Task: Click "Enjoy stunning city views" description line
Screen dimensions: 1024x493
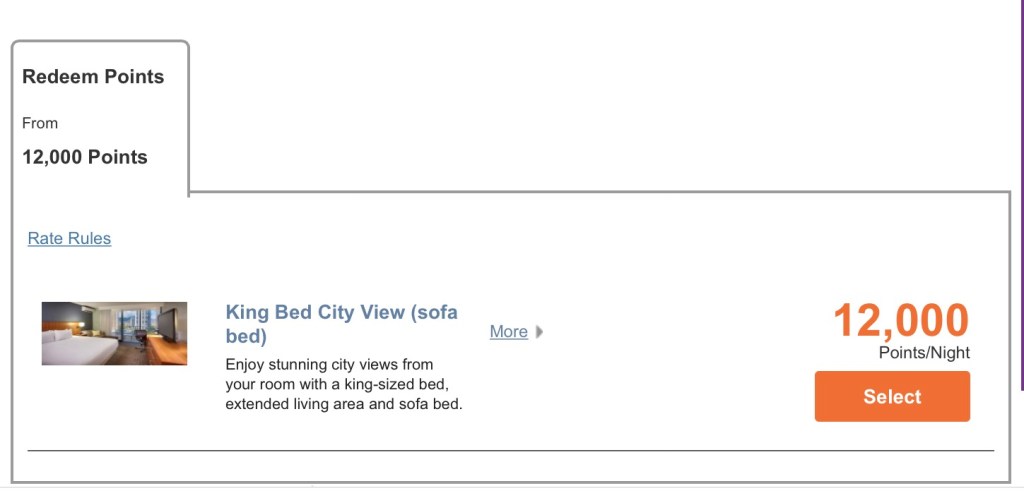Action: (329, 365)
